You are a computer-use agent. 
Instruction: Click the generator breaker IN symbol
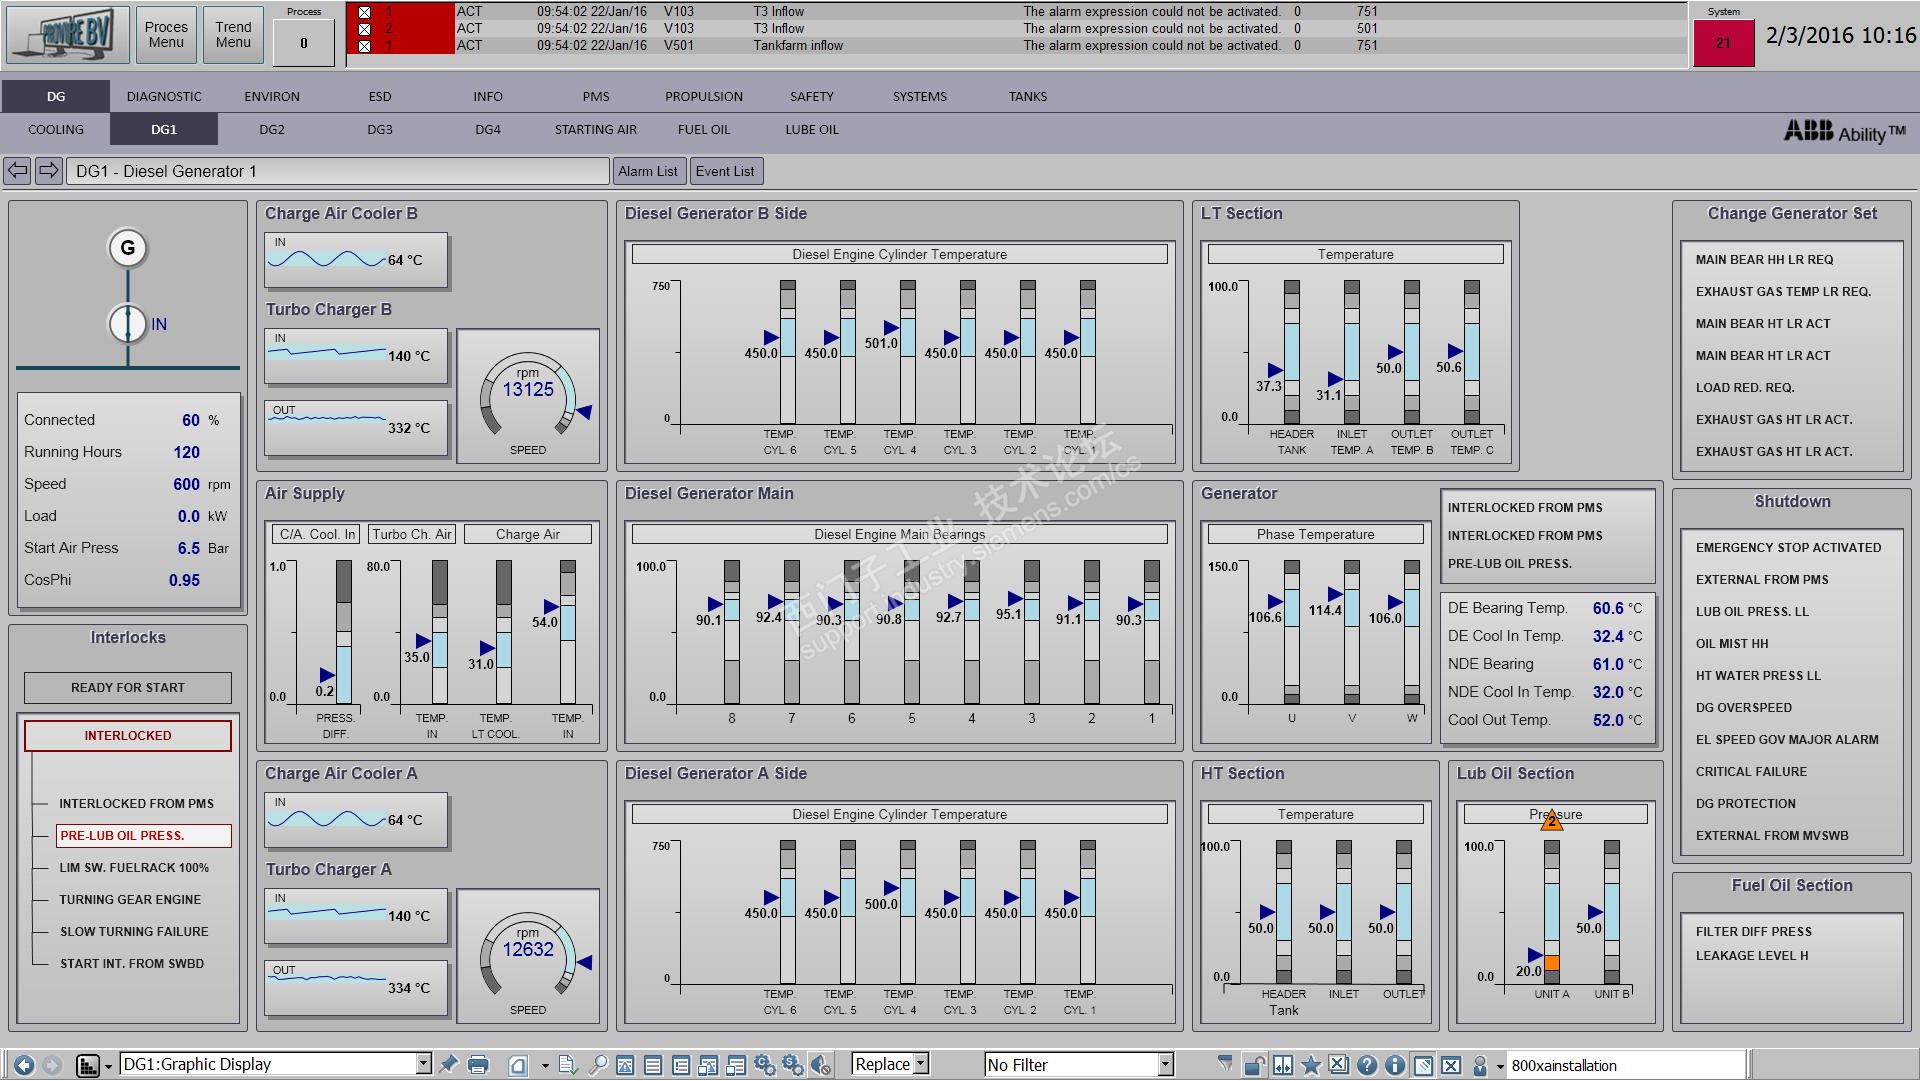128,323
